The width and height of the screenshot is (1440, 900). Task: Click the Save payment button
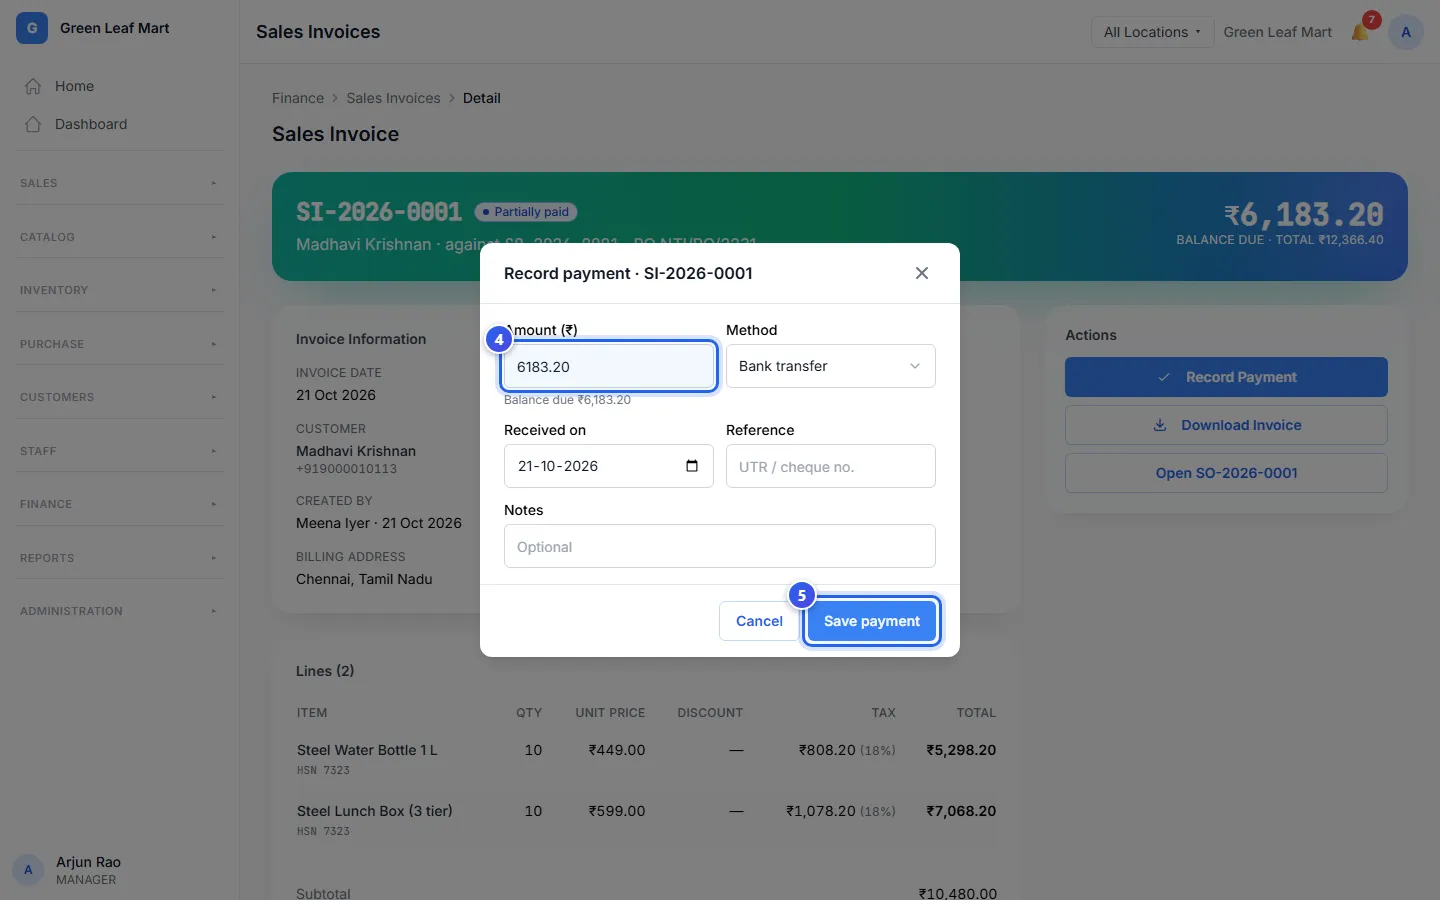(x=872, y=621)
